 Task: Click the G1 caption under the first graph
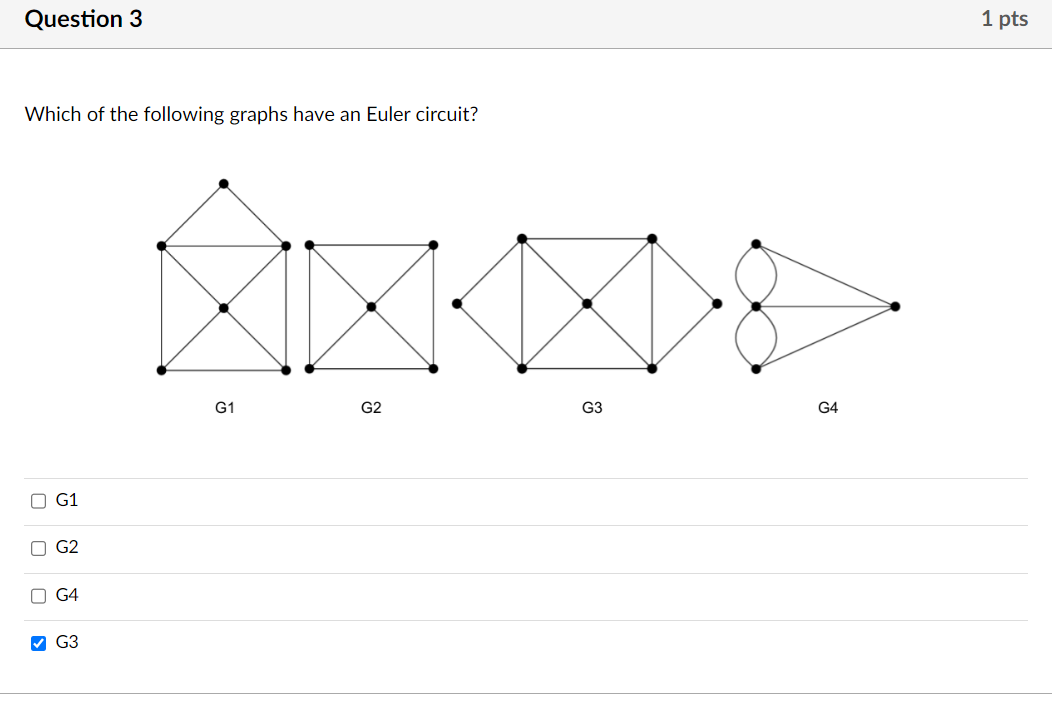click(224, 407)
